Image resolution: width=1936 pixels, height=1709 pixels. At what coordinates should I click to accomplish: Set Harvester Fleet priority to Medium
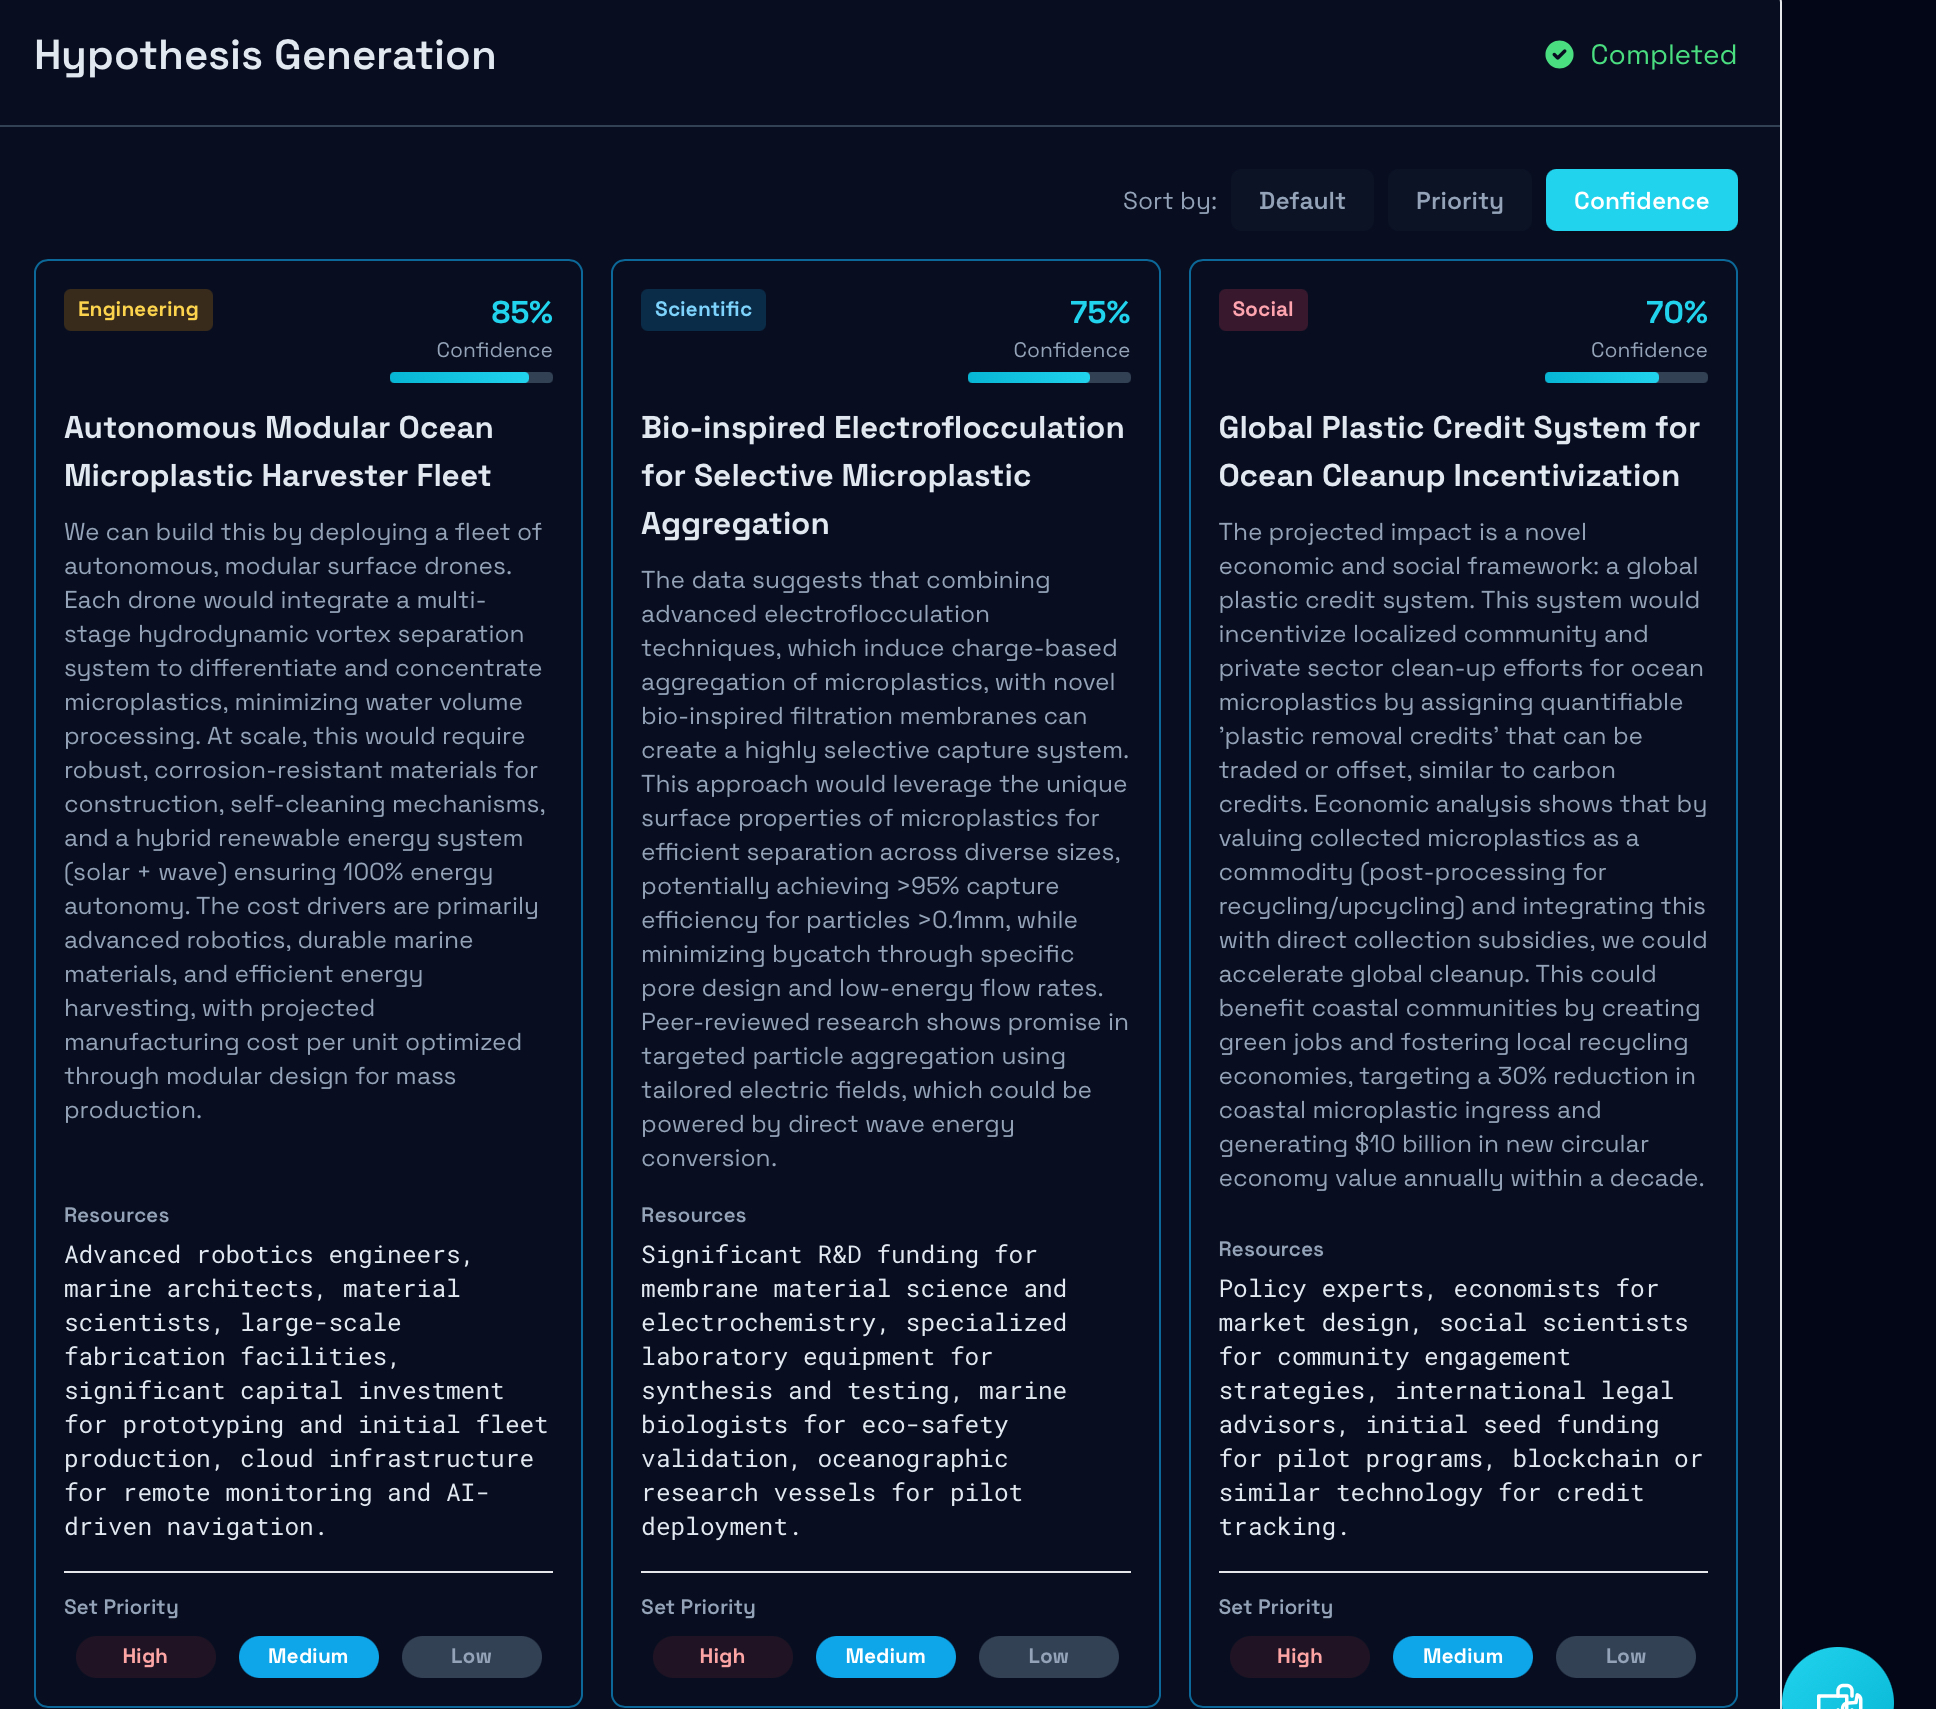click(x=308, y=1656)
